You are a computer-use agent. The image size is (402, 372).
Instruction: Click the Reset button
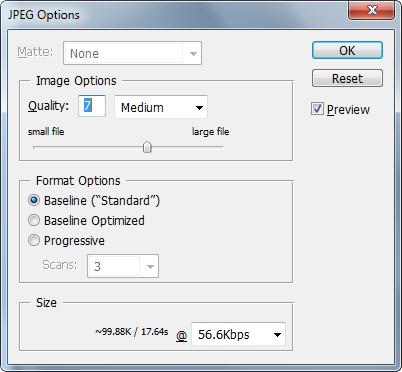coord(347,78)
